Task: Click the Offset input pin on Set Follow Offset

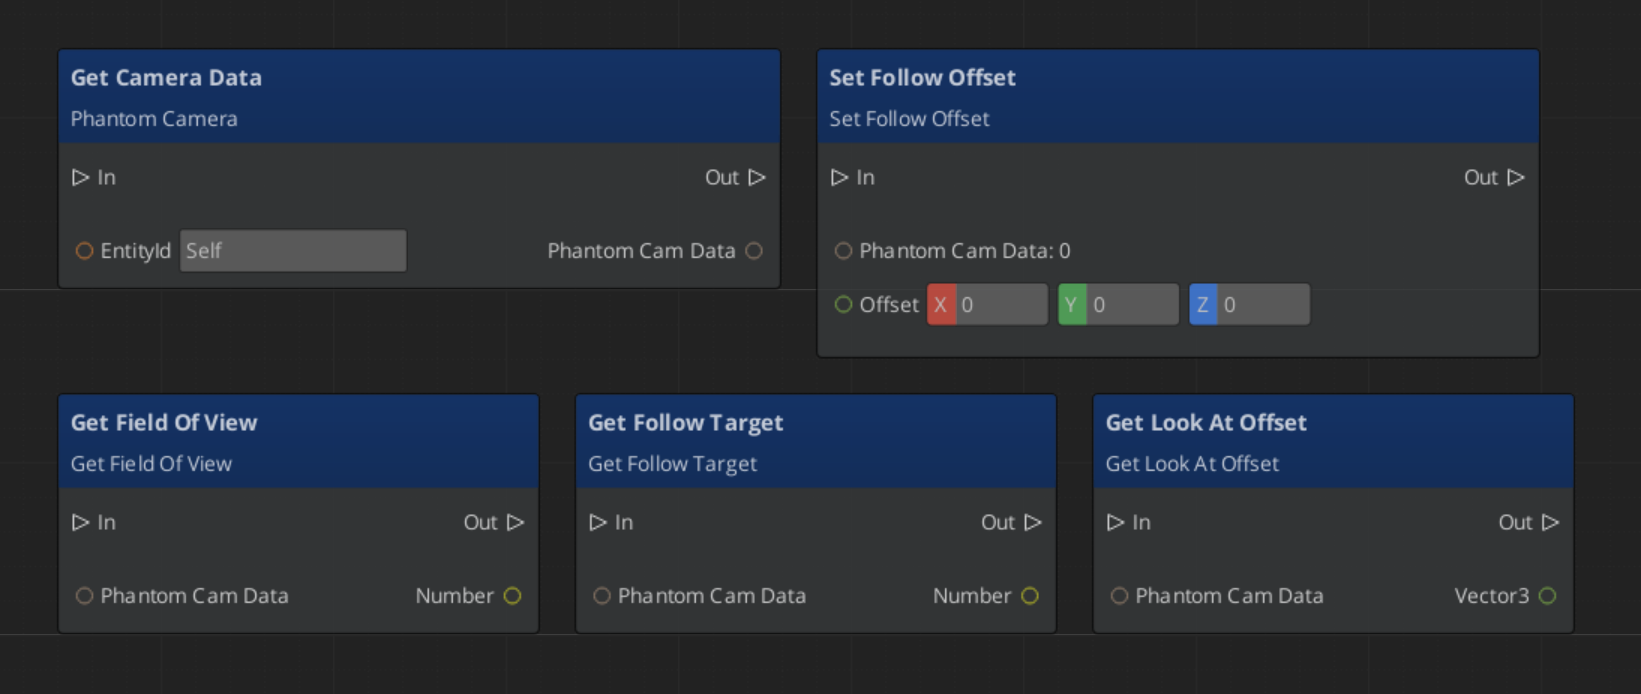Action: tap(844, 304)
